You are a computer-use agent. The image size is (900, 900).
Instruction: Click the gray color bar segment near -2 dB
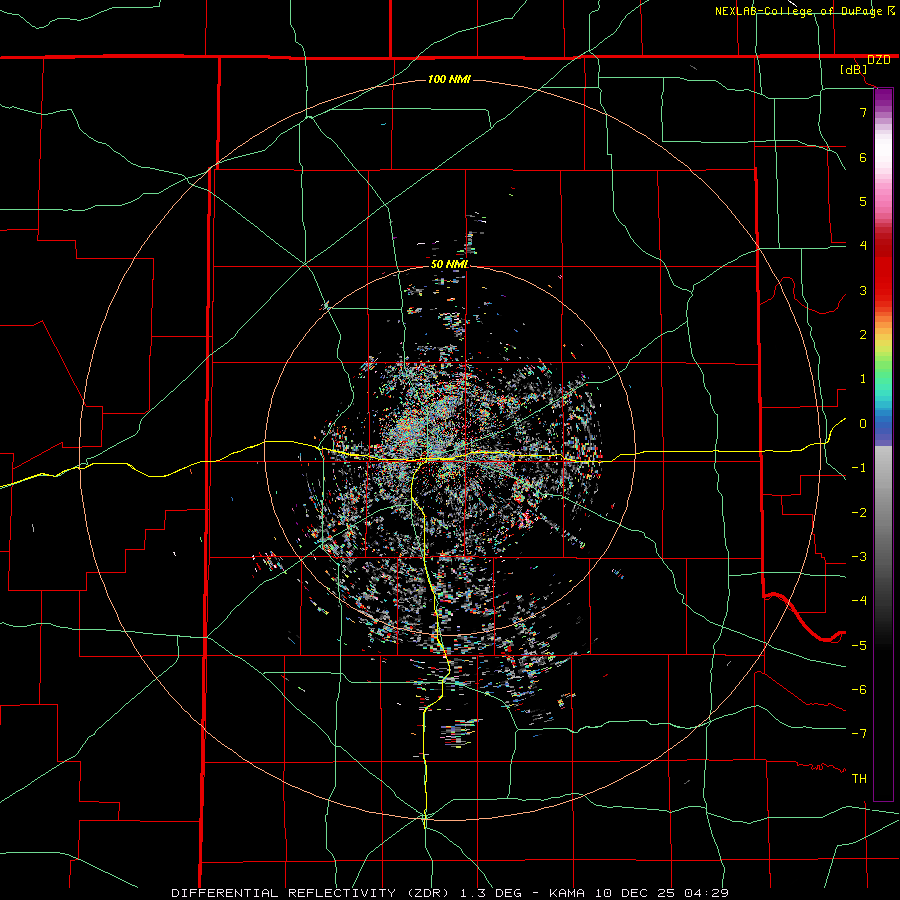coord(883,513)
